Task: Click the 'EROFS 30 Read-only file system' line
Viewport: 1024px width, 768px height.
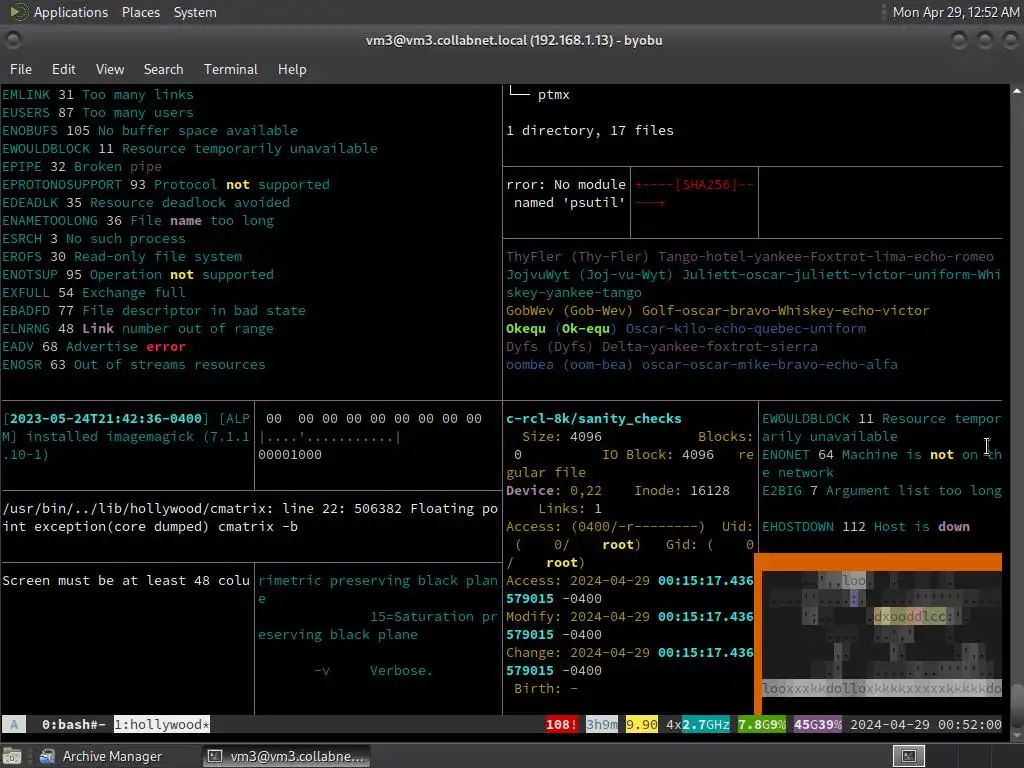Action: (121, 257)
